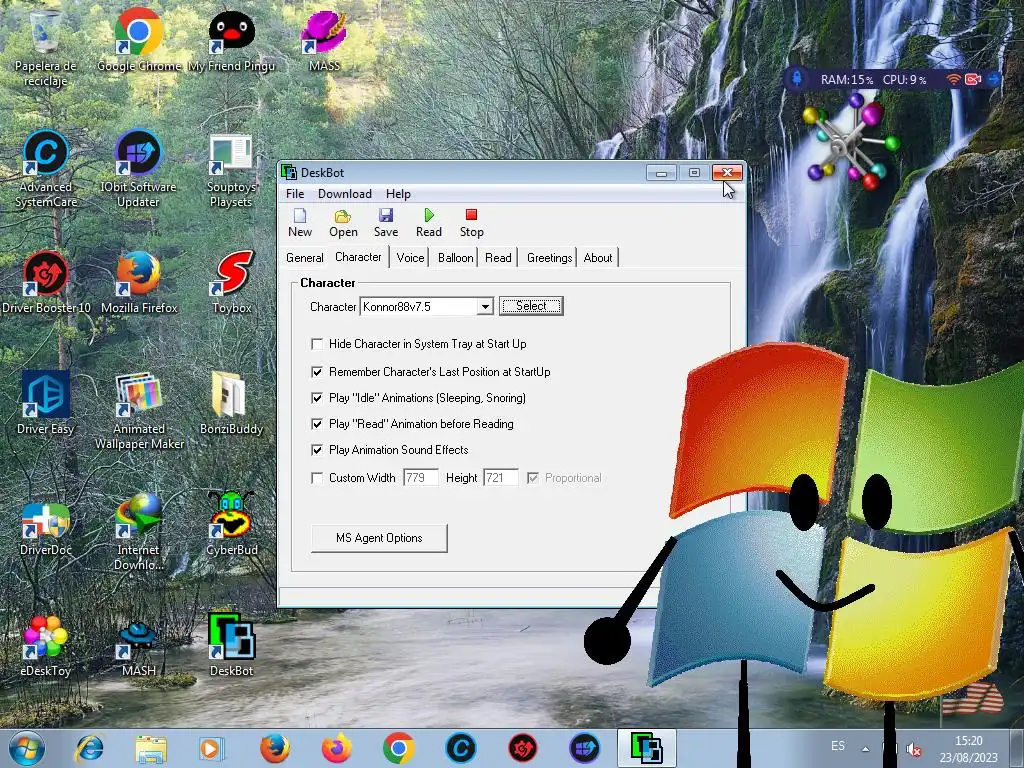This screenshot has width=1024, height=768.
Task: Enable the Custom Width checkbox
Action: pos(317,478)
